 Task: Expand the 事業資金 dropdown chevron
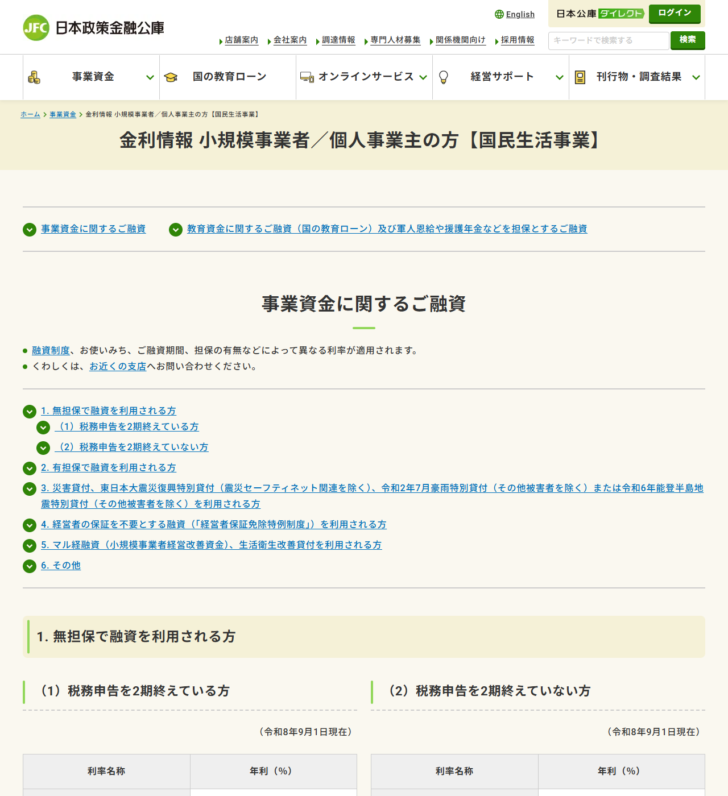click(150, 78)
